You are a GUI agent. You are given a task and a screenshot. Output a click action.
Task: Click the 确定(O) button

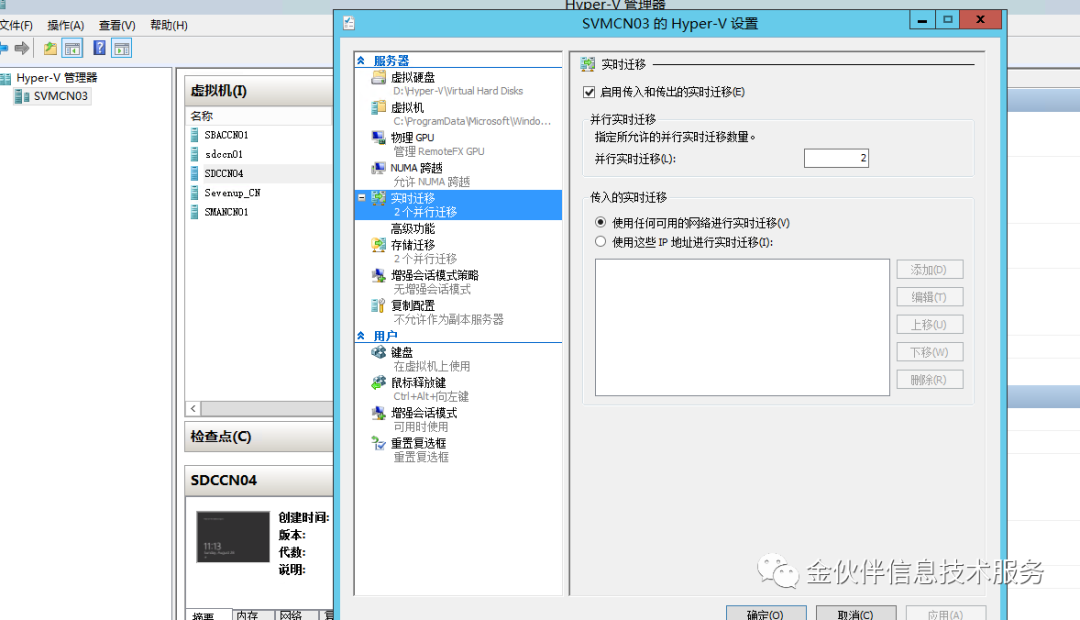[766, 613]
